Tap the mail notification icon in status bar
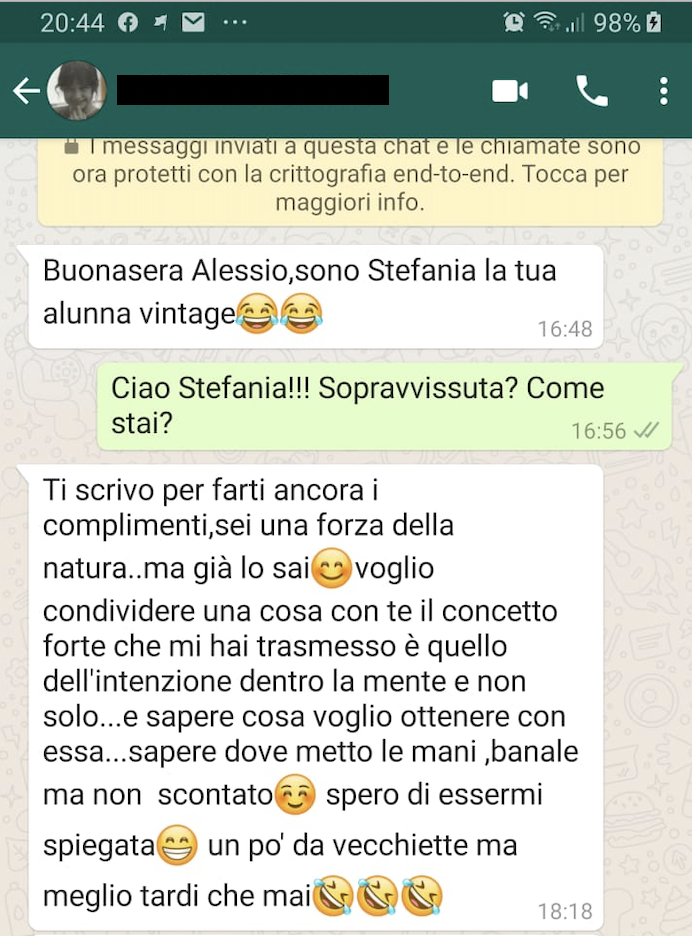The width and height of the screenshot is (692, 936). (193, 23)
